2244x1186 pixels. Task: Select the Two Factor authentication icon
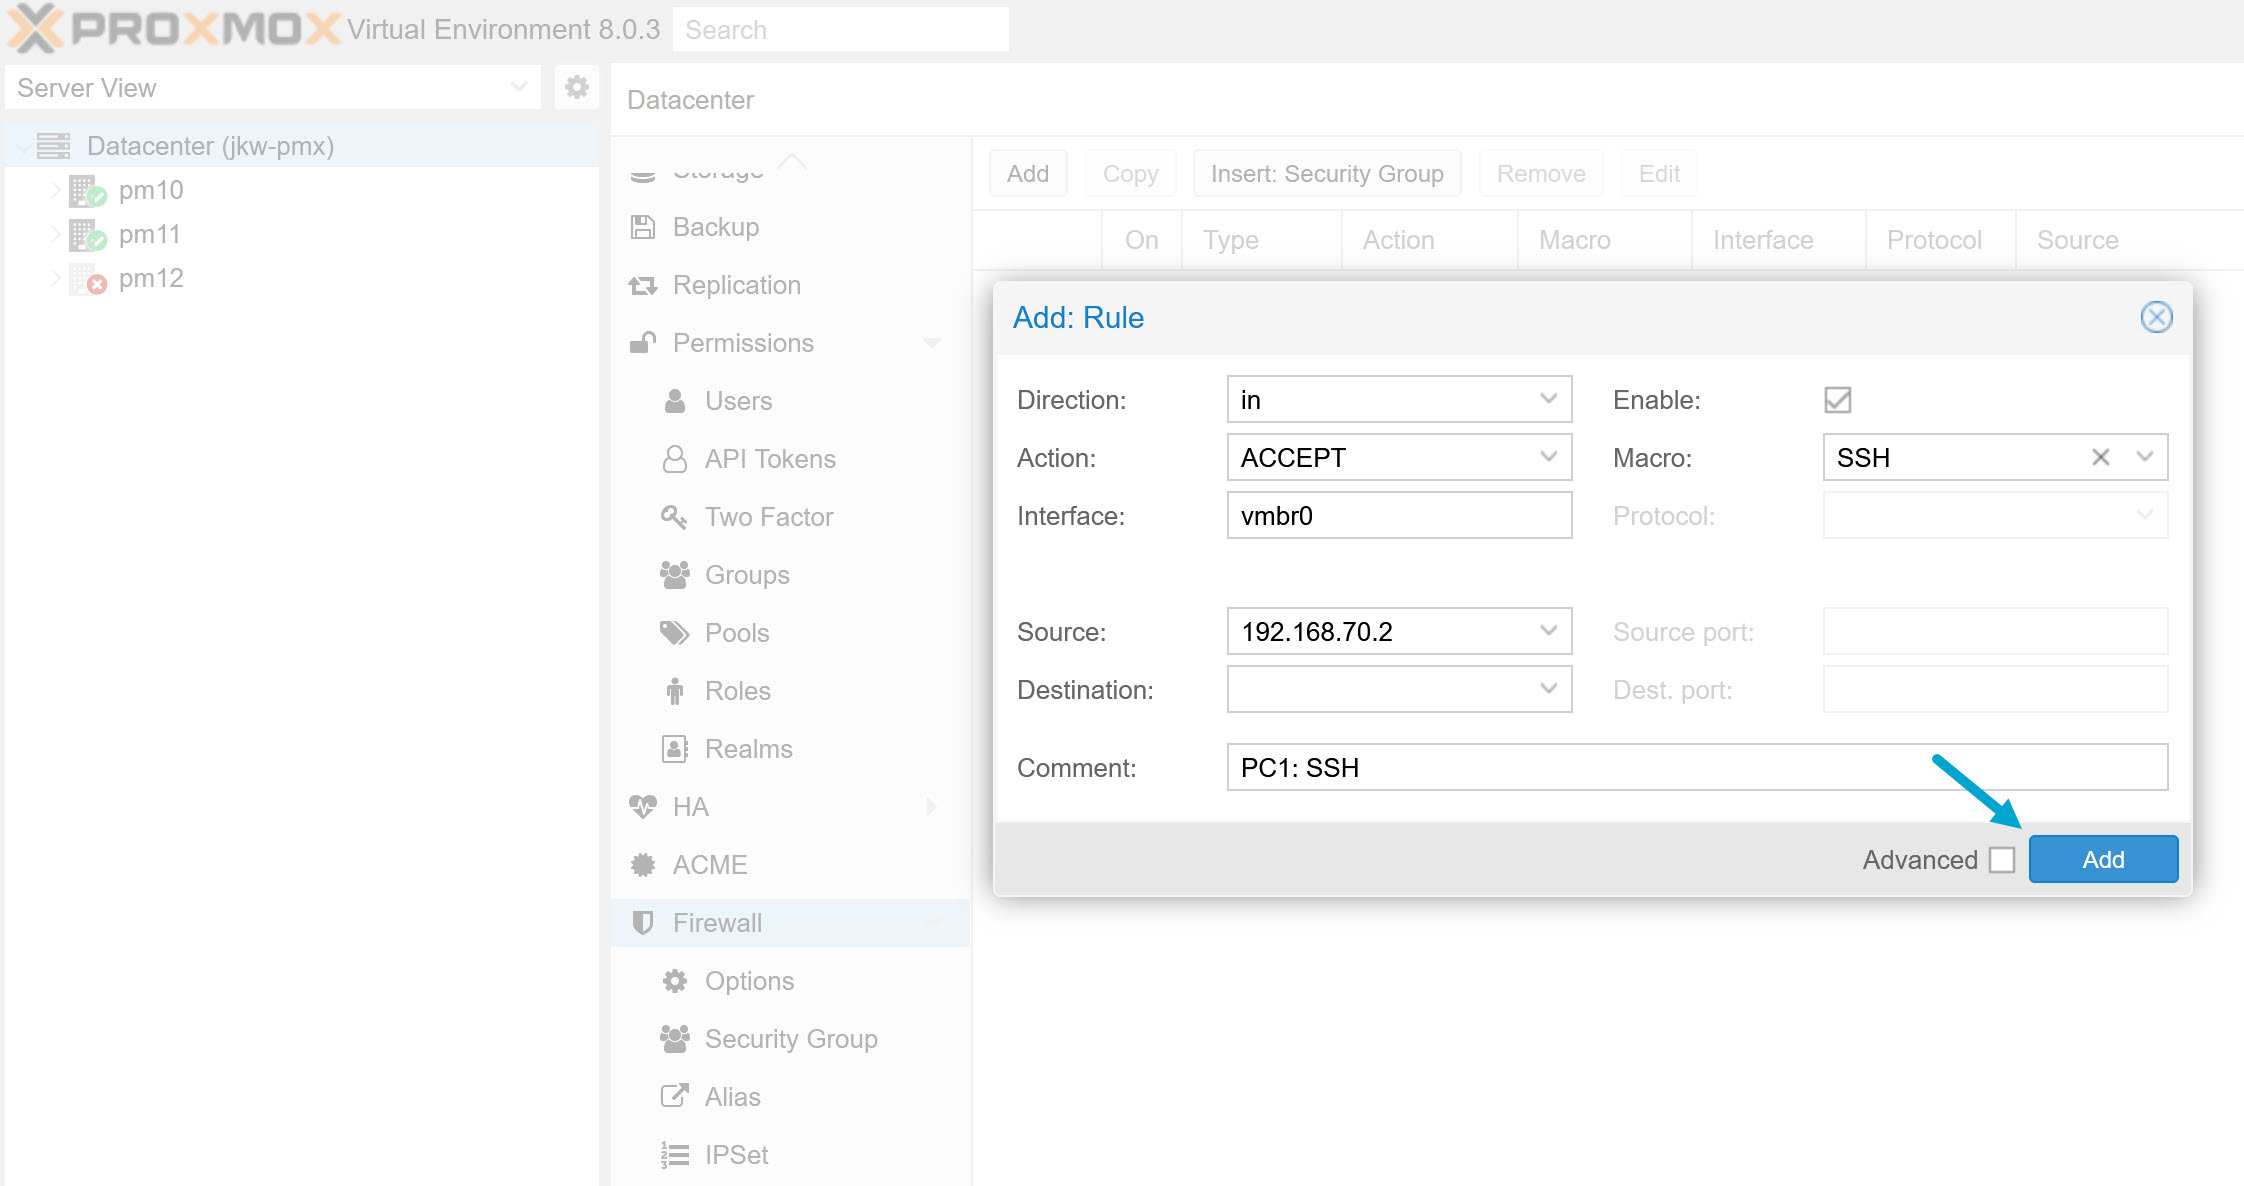(674, 517)
